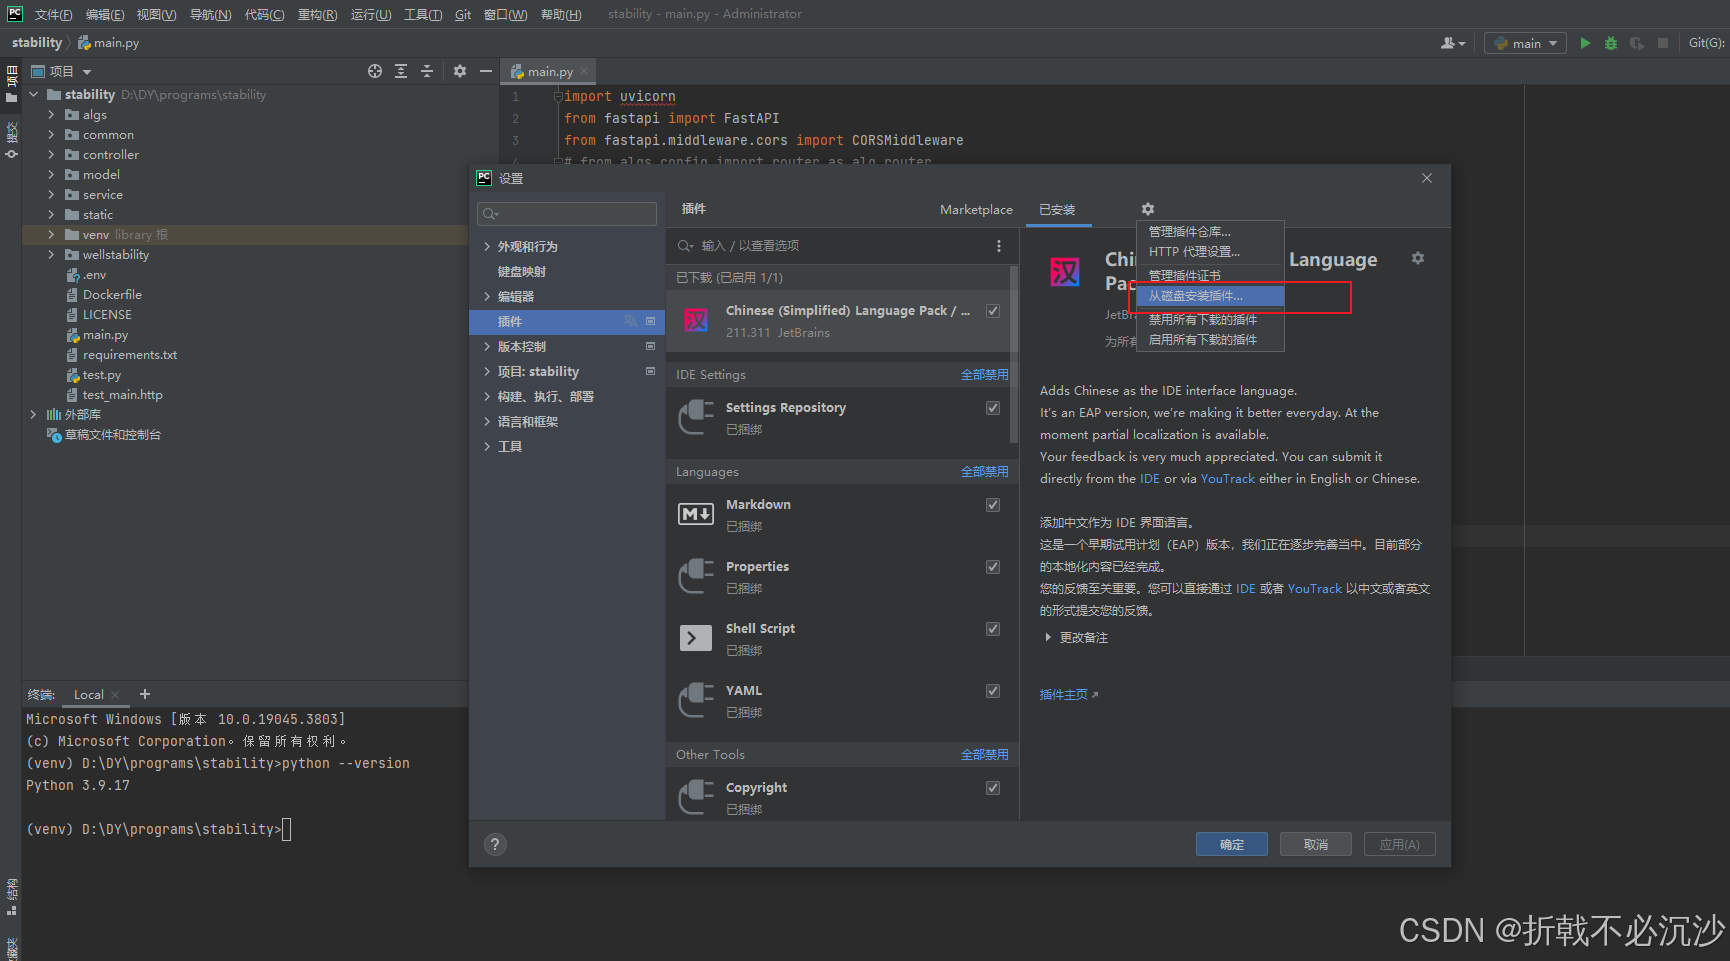Toggle Markdown plugin checkbox

(x=993, y=505)
